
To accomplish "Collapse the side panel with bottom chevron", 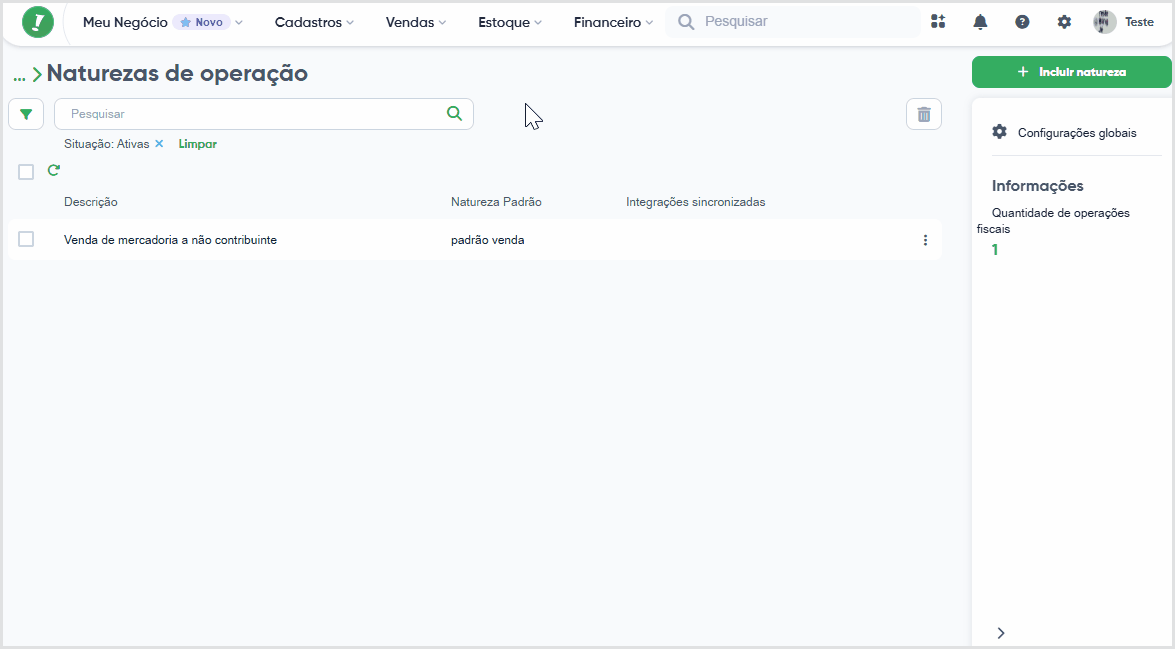I will 1001,633.
